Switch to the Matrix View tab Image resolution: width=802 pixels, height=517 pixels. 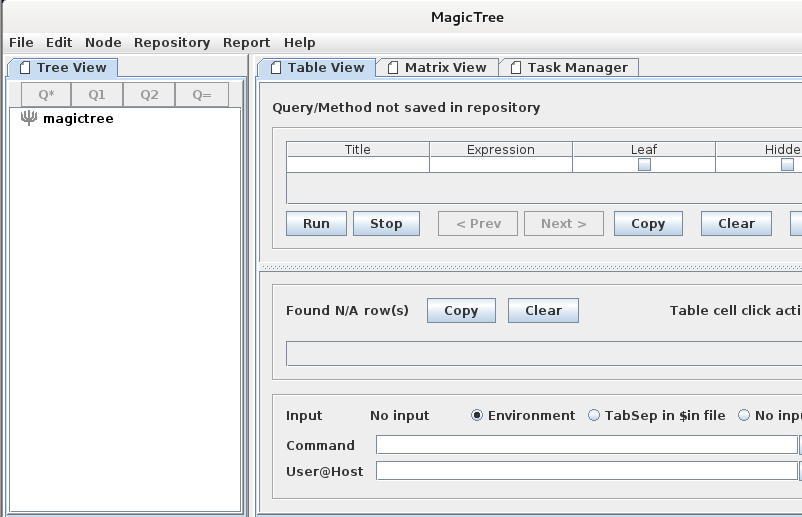[x=437, y=68]
